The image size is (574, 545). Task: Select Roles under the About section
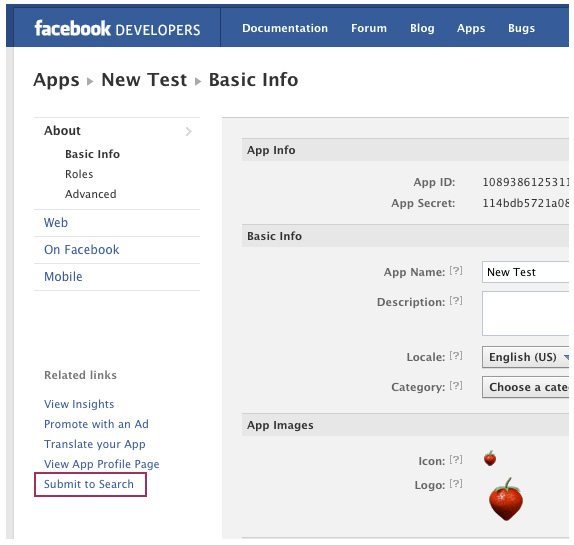pos(79,174)
